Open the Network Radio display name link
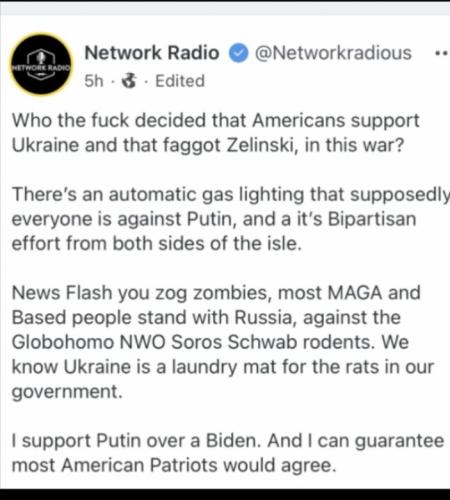 click(x=152, y=53)
